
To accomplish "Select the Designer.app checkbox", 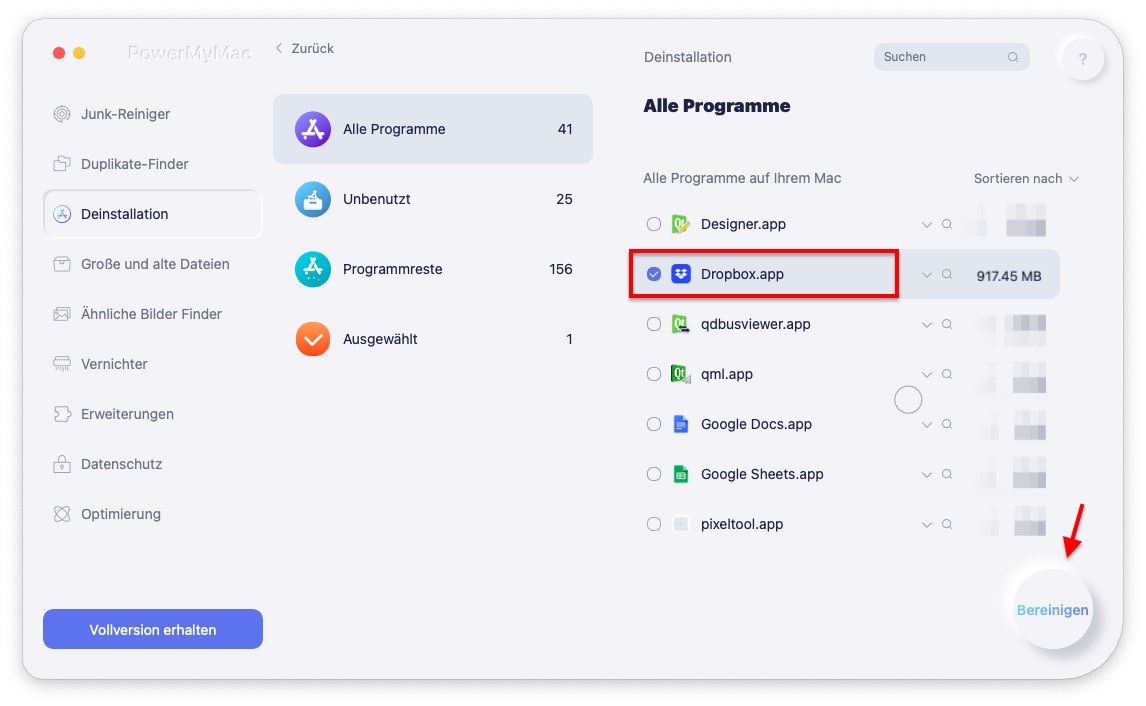I will coord(653,224).
